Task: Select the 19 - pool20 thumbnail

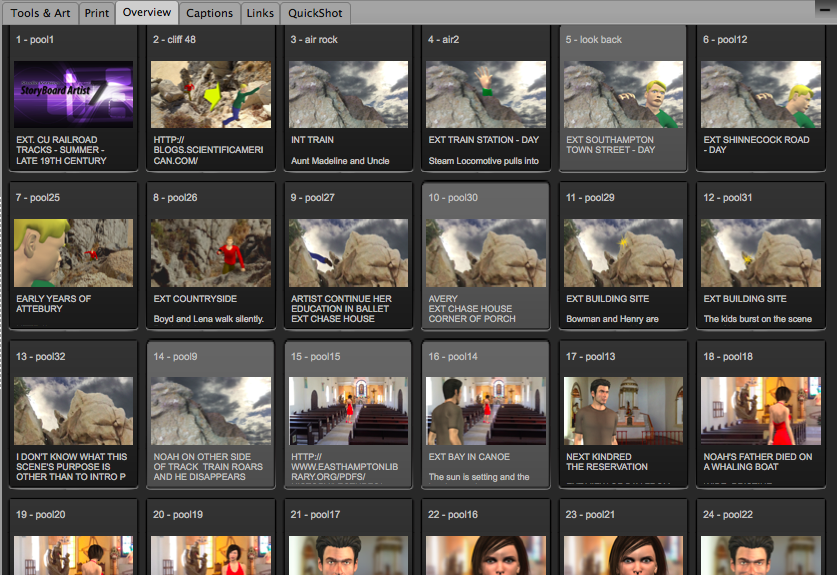Action: click(x=74, y=555)
